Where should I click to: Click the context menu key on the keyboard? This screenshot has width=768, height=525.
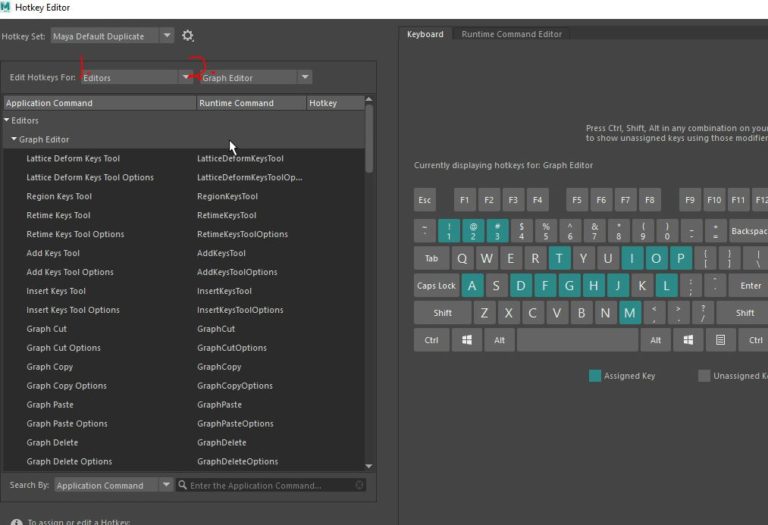point(720,340)
